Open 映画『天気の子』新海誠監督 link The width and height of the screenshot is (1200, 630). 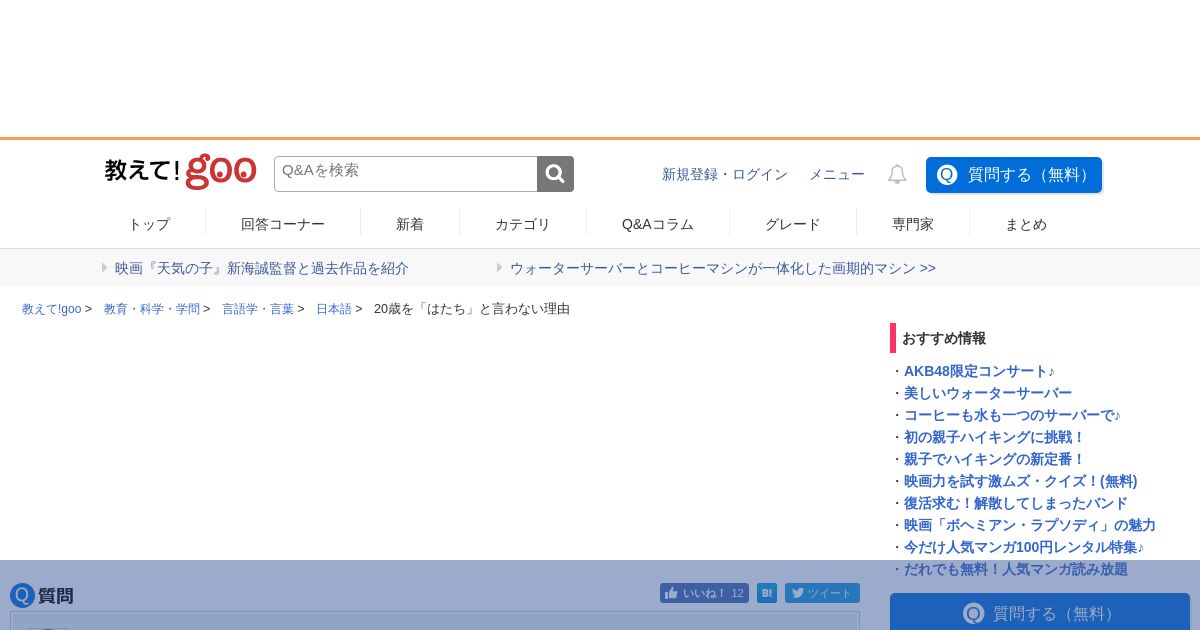(262, 268)
